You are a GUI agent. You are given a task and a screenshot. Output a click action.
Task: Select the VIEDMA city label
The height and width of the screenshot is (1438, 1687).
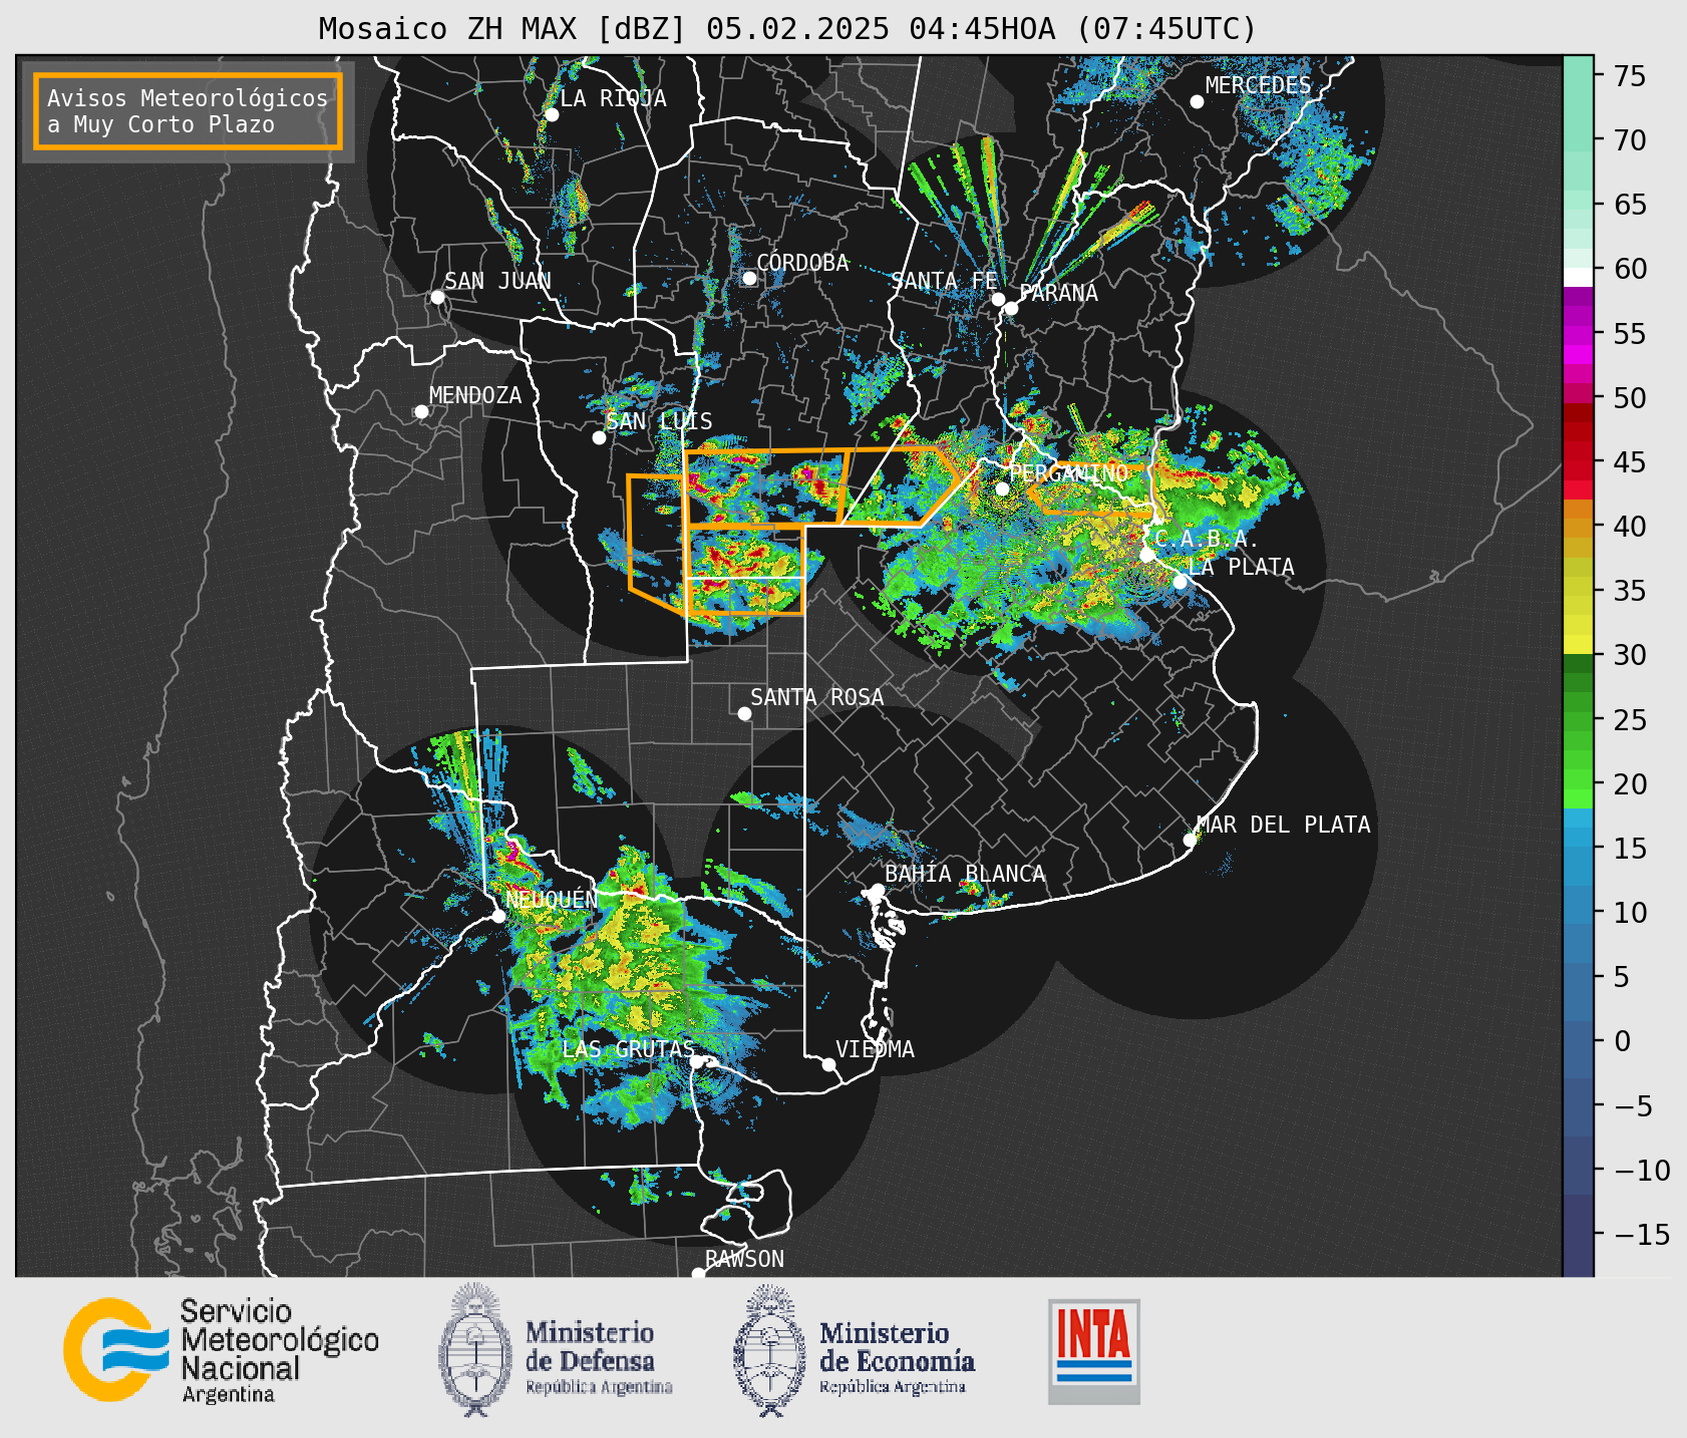(x=875, y=1049)
